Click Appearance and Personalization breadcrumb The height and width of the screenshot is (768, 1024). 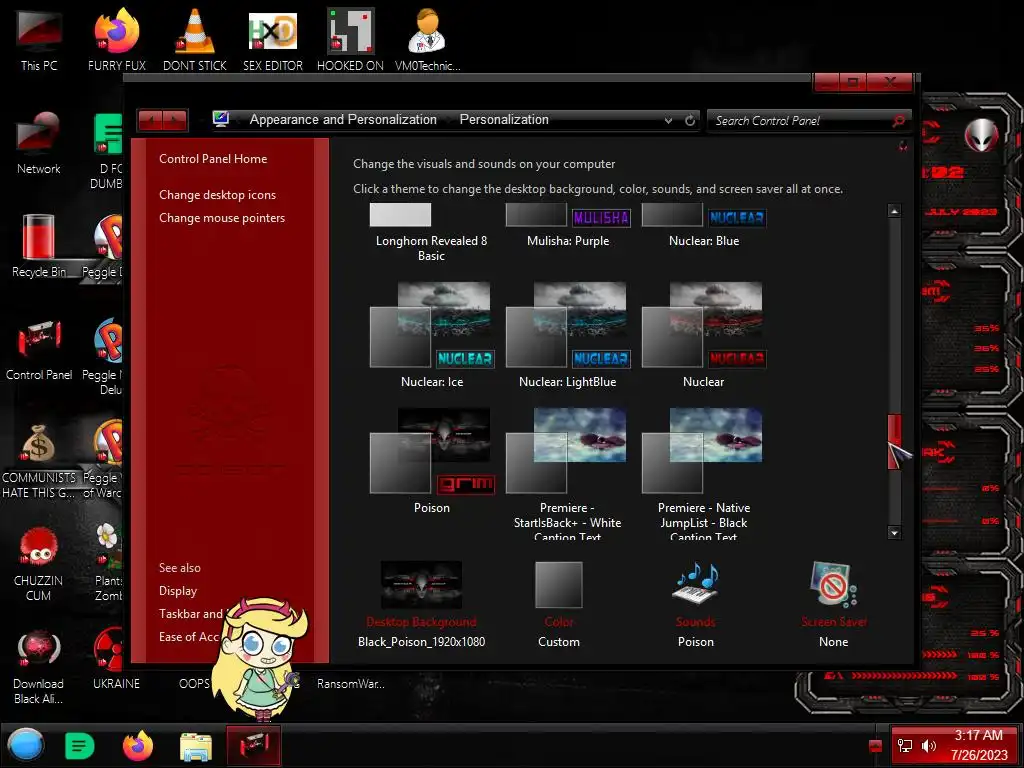(343, 120)
